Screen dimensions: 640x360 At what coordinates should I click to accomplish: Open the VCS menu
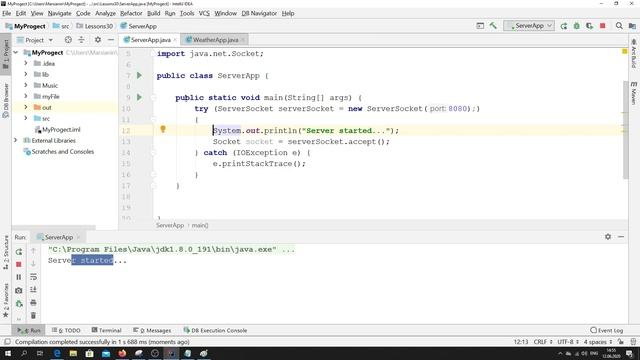click(204, 13)
